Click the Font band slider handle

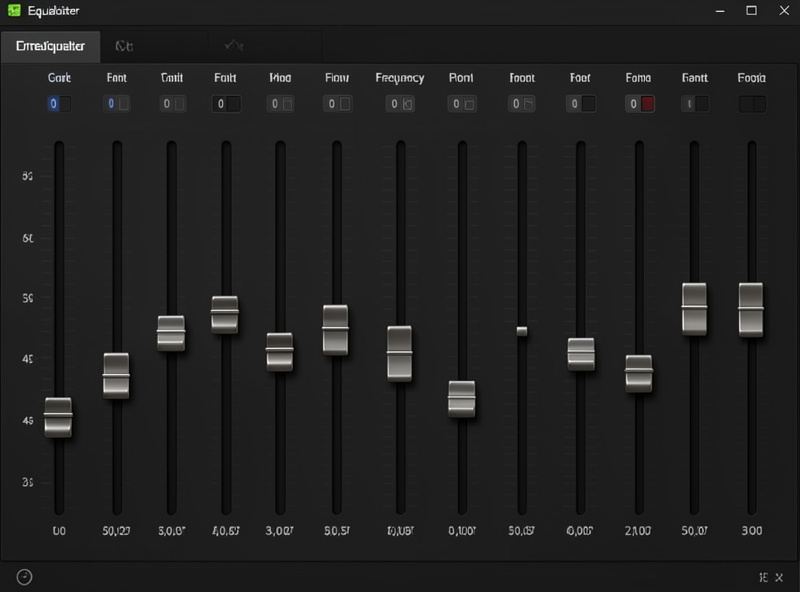(116, 376)
